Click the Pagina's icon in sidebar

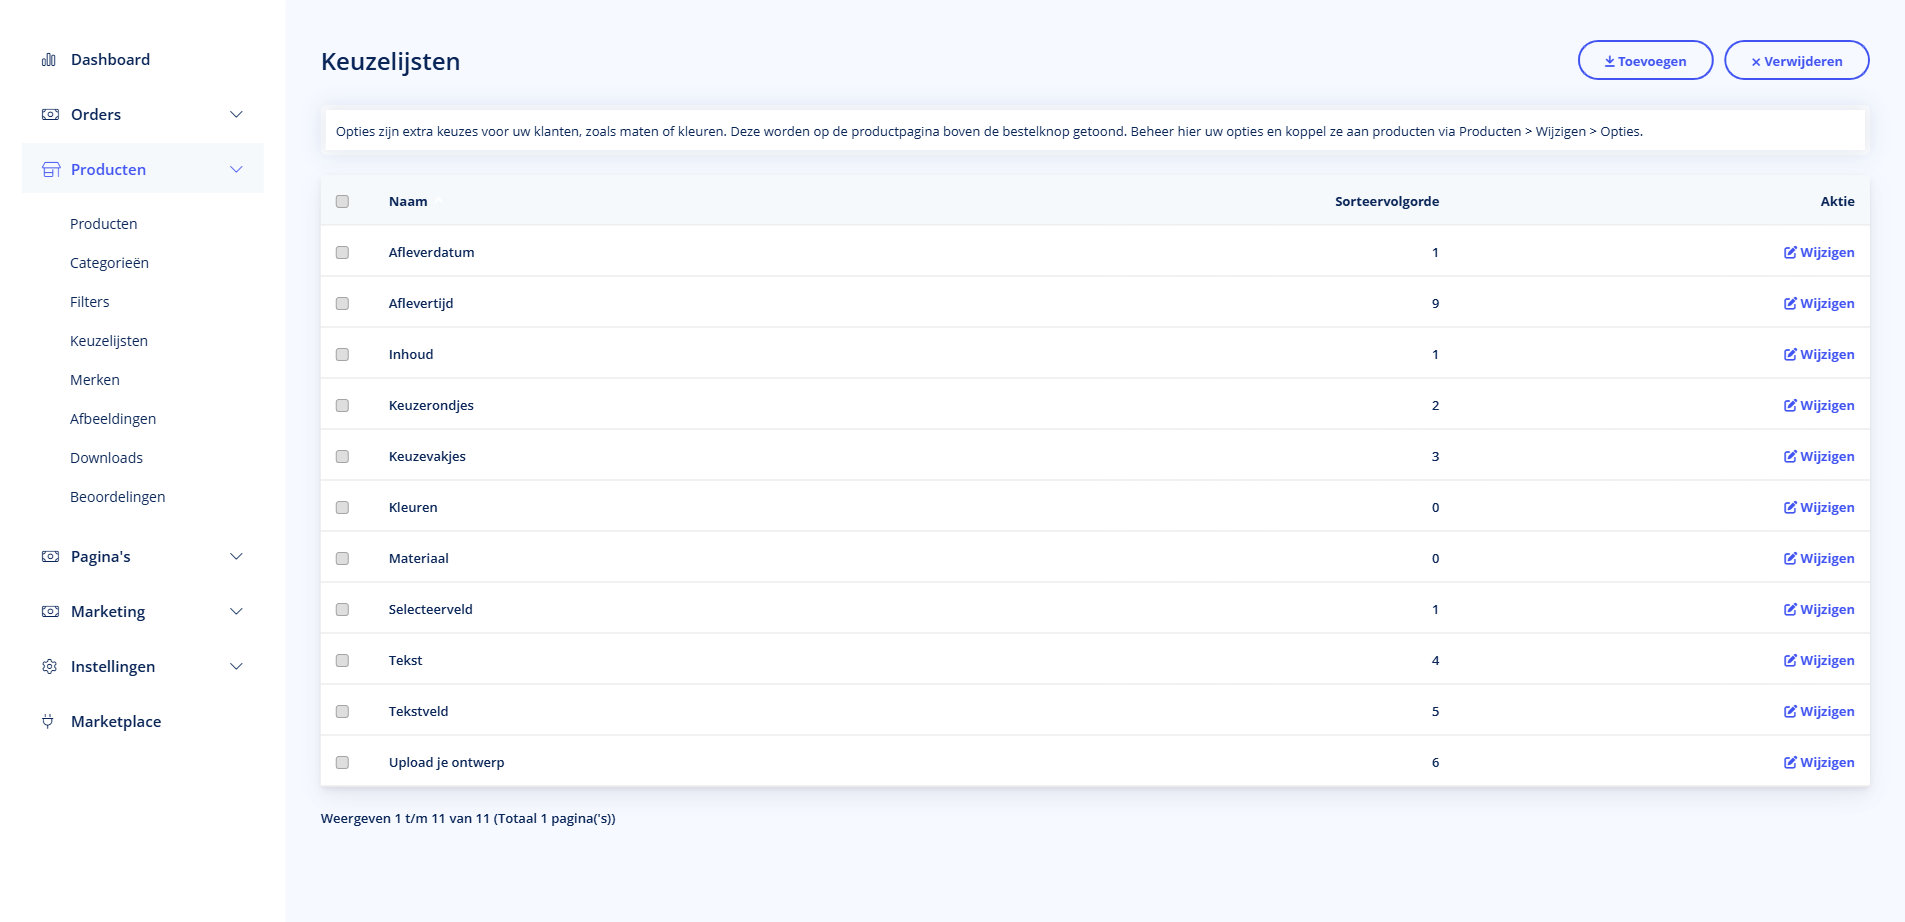pos(50,557)
